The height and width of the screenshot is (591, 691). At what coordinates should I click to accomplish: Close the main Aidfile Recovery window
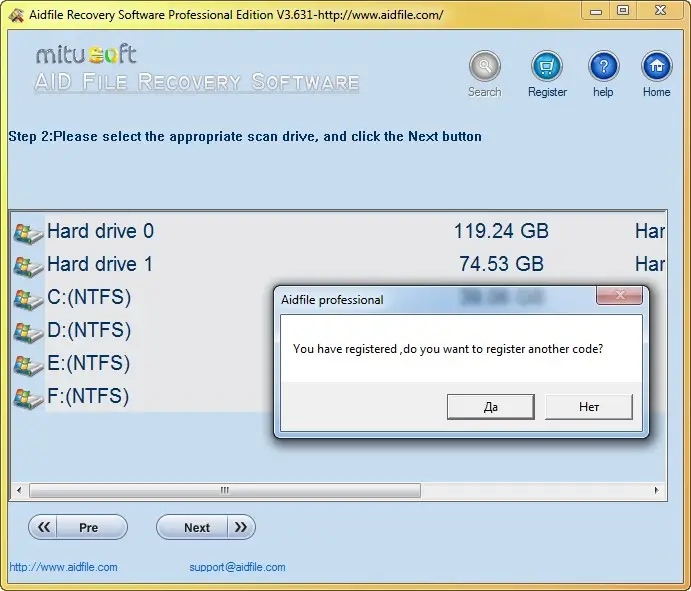pyautogui.click(x=660, y=11)
